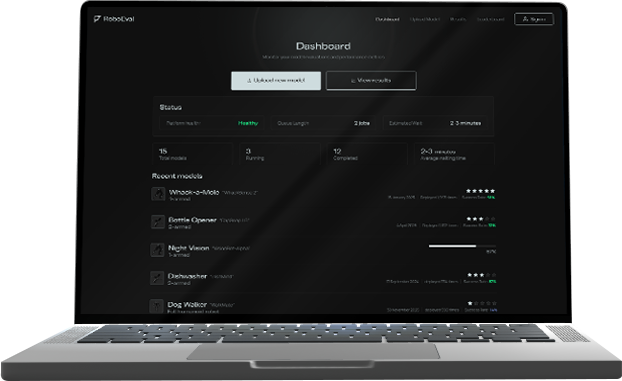Click the Upload new model button
The width and height of the screenshot is (622, 381).
276,81
